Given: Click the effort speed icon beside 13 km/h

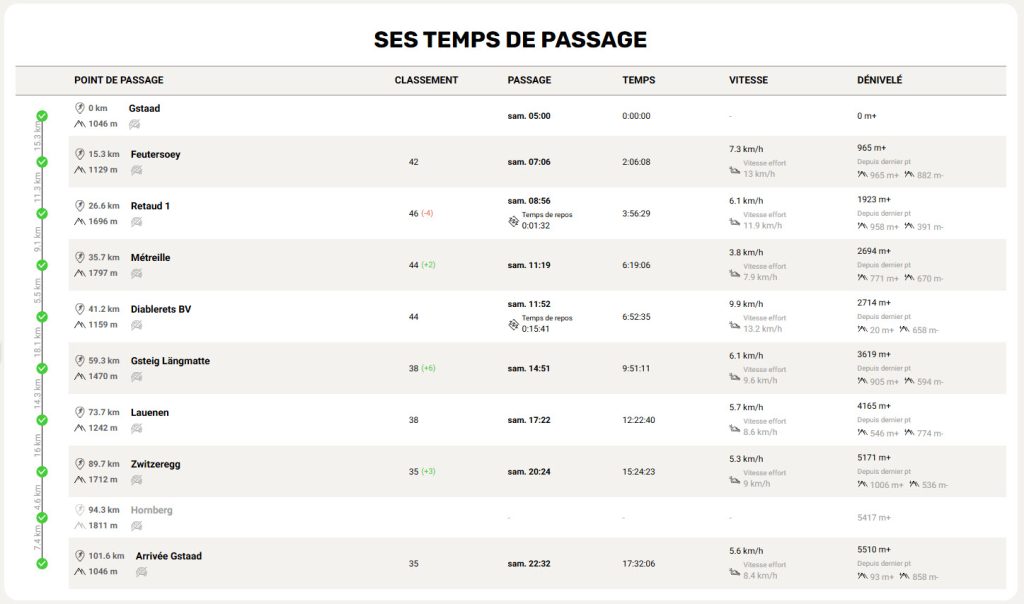Looking at the screenshot, I should [x=735, y=173].
